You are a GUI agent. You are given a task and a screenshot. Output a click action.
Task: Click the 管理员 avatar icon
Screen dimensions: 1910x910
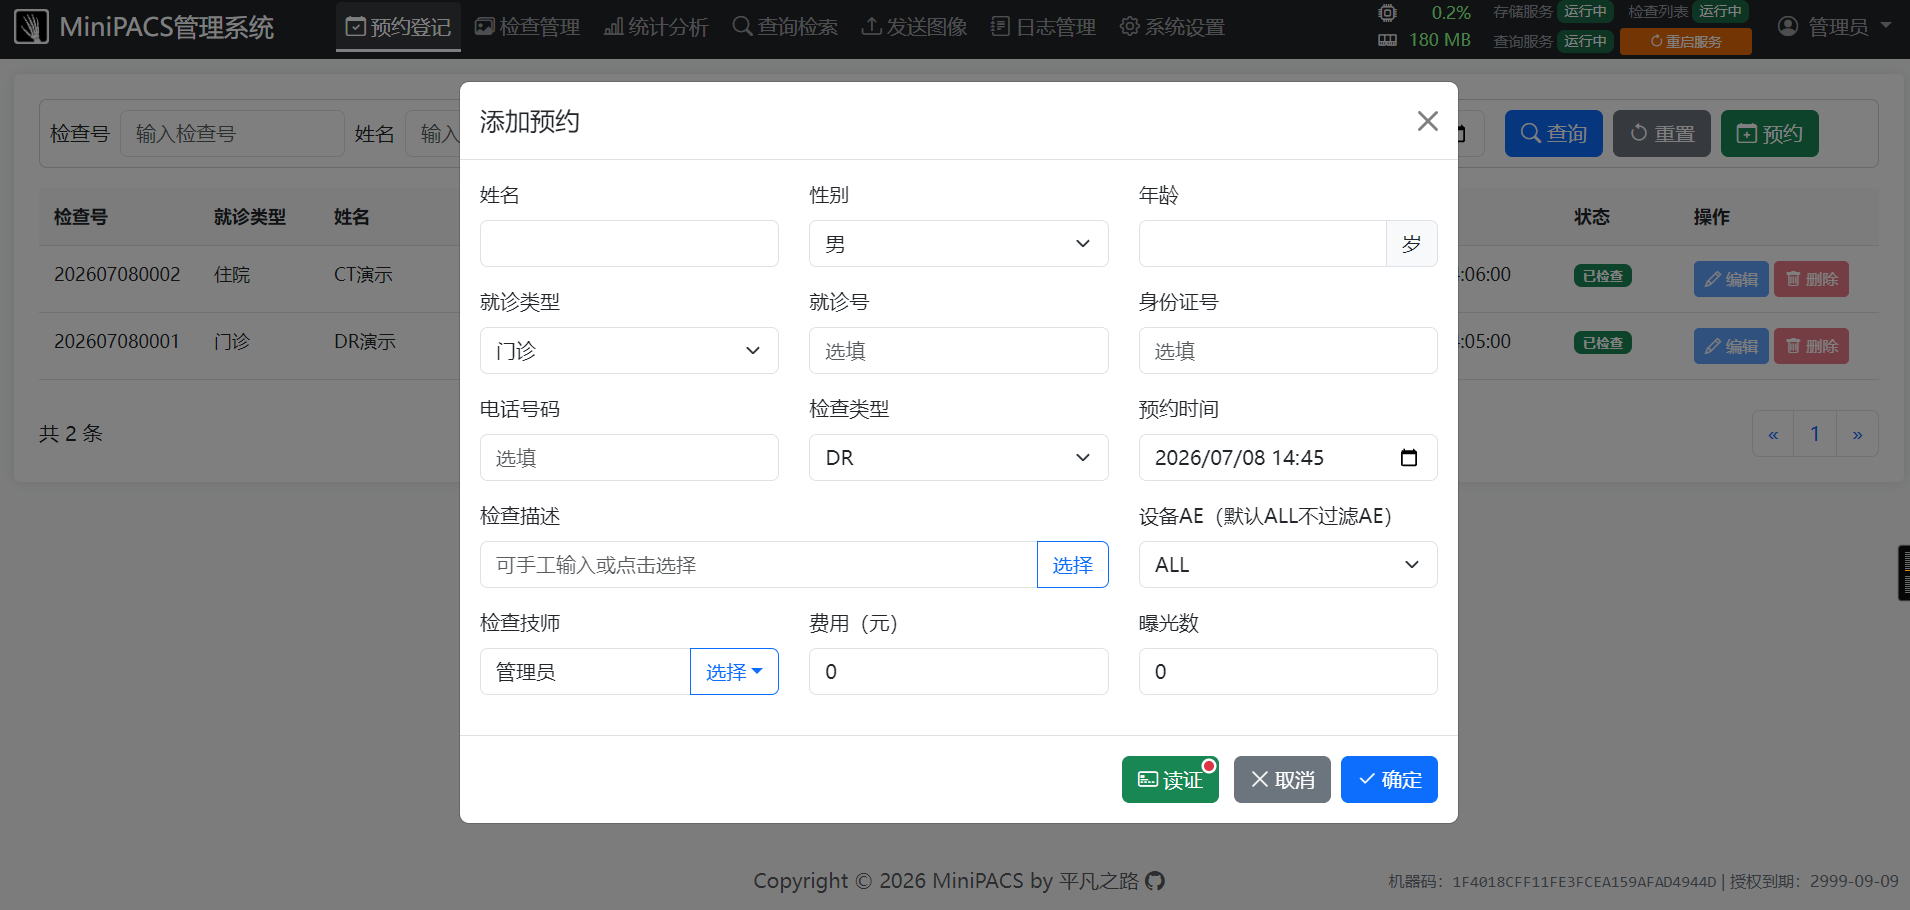click(1788, 27)
